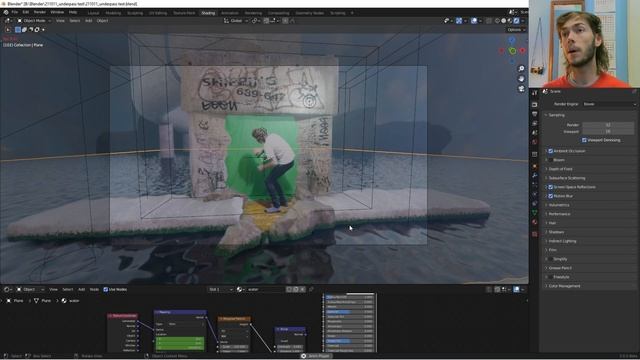Open the Render Engine dropdown
Image resolution: width=640 pixels, height=360 pixels.
pyautogui.click(x=609, y=104)
